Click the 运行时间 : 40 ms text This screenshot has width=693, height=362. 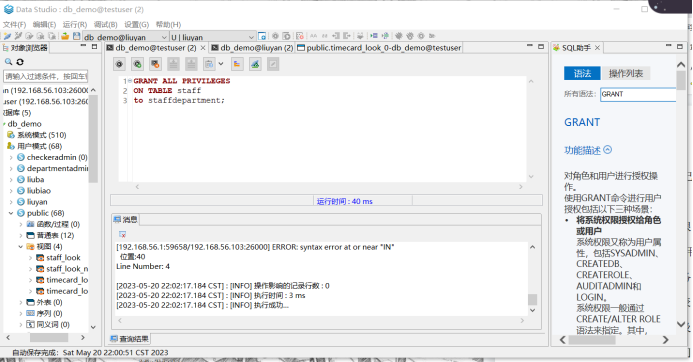[x=344, y=202]
